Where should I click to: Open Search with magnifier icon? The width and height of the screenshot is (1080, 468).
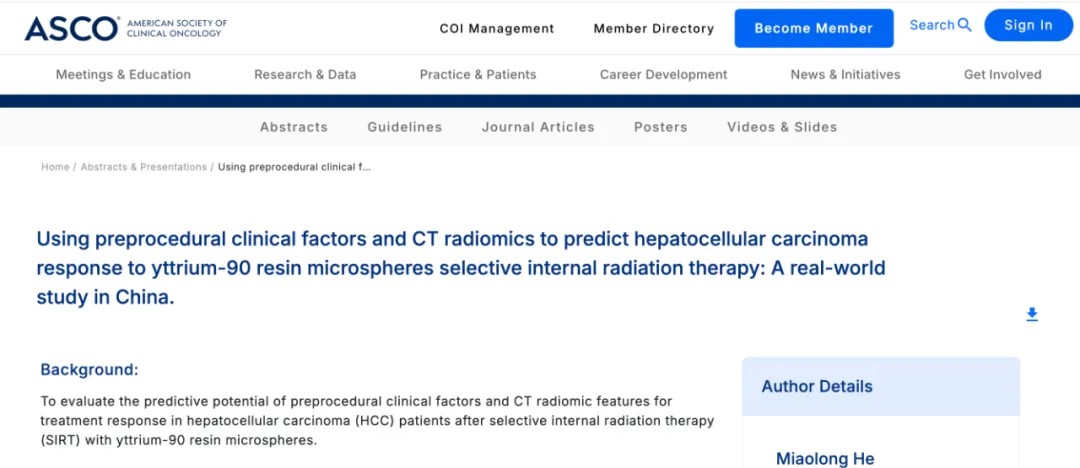[940, 25]
